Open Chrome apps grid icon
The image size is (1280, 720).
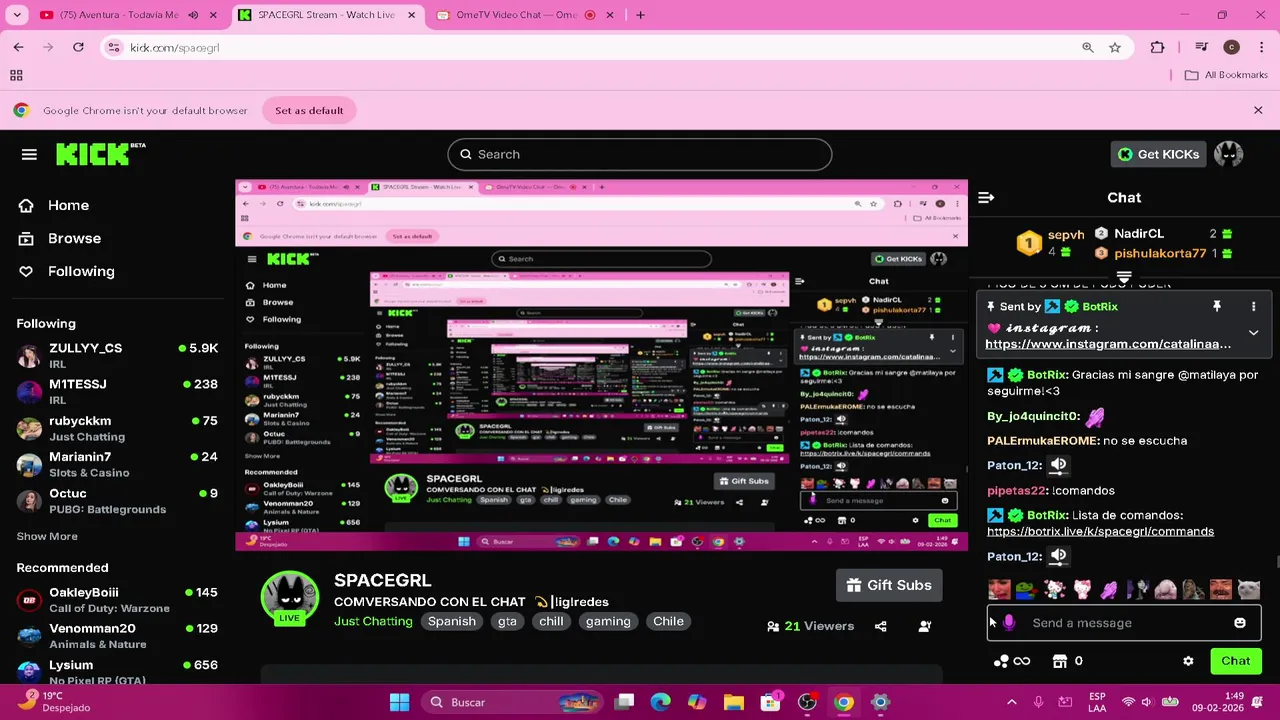(x=16, y=75)
